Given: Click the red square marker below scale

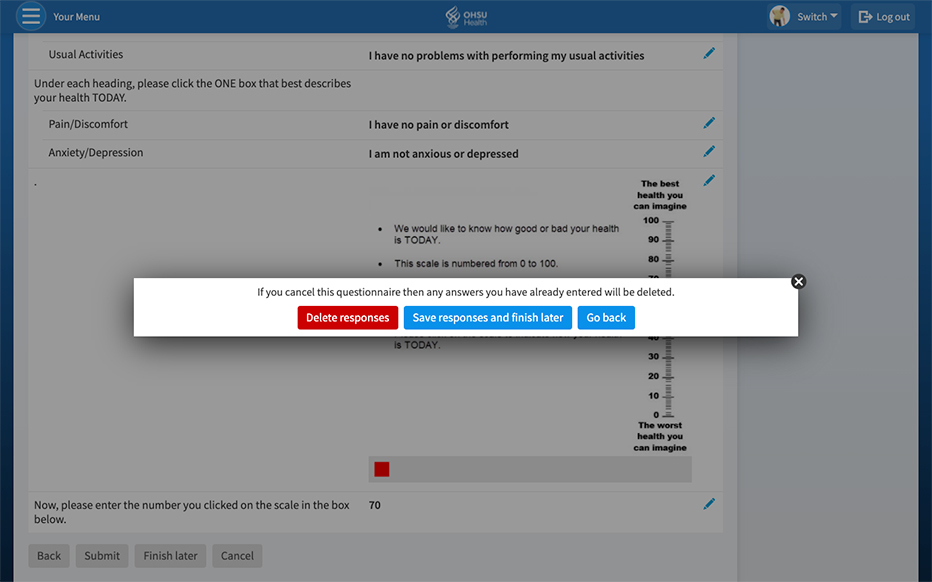Looking at the screenshot, I should point(382,469).
